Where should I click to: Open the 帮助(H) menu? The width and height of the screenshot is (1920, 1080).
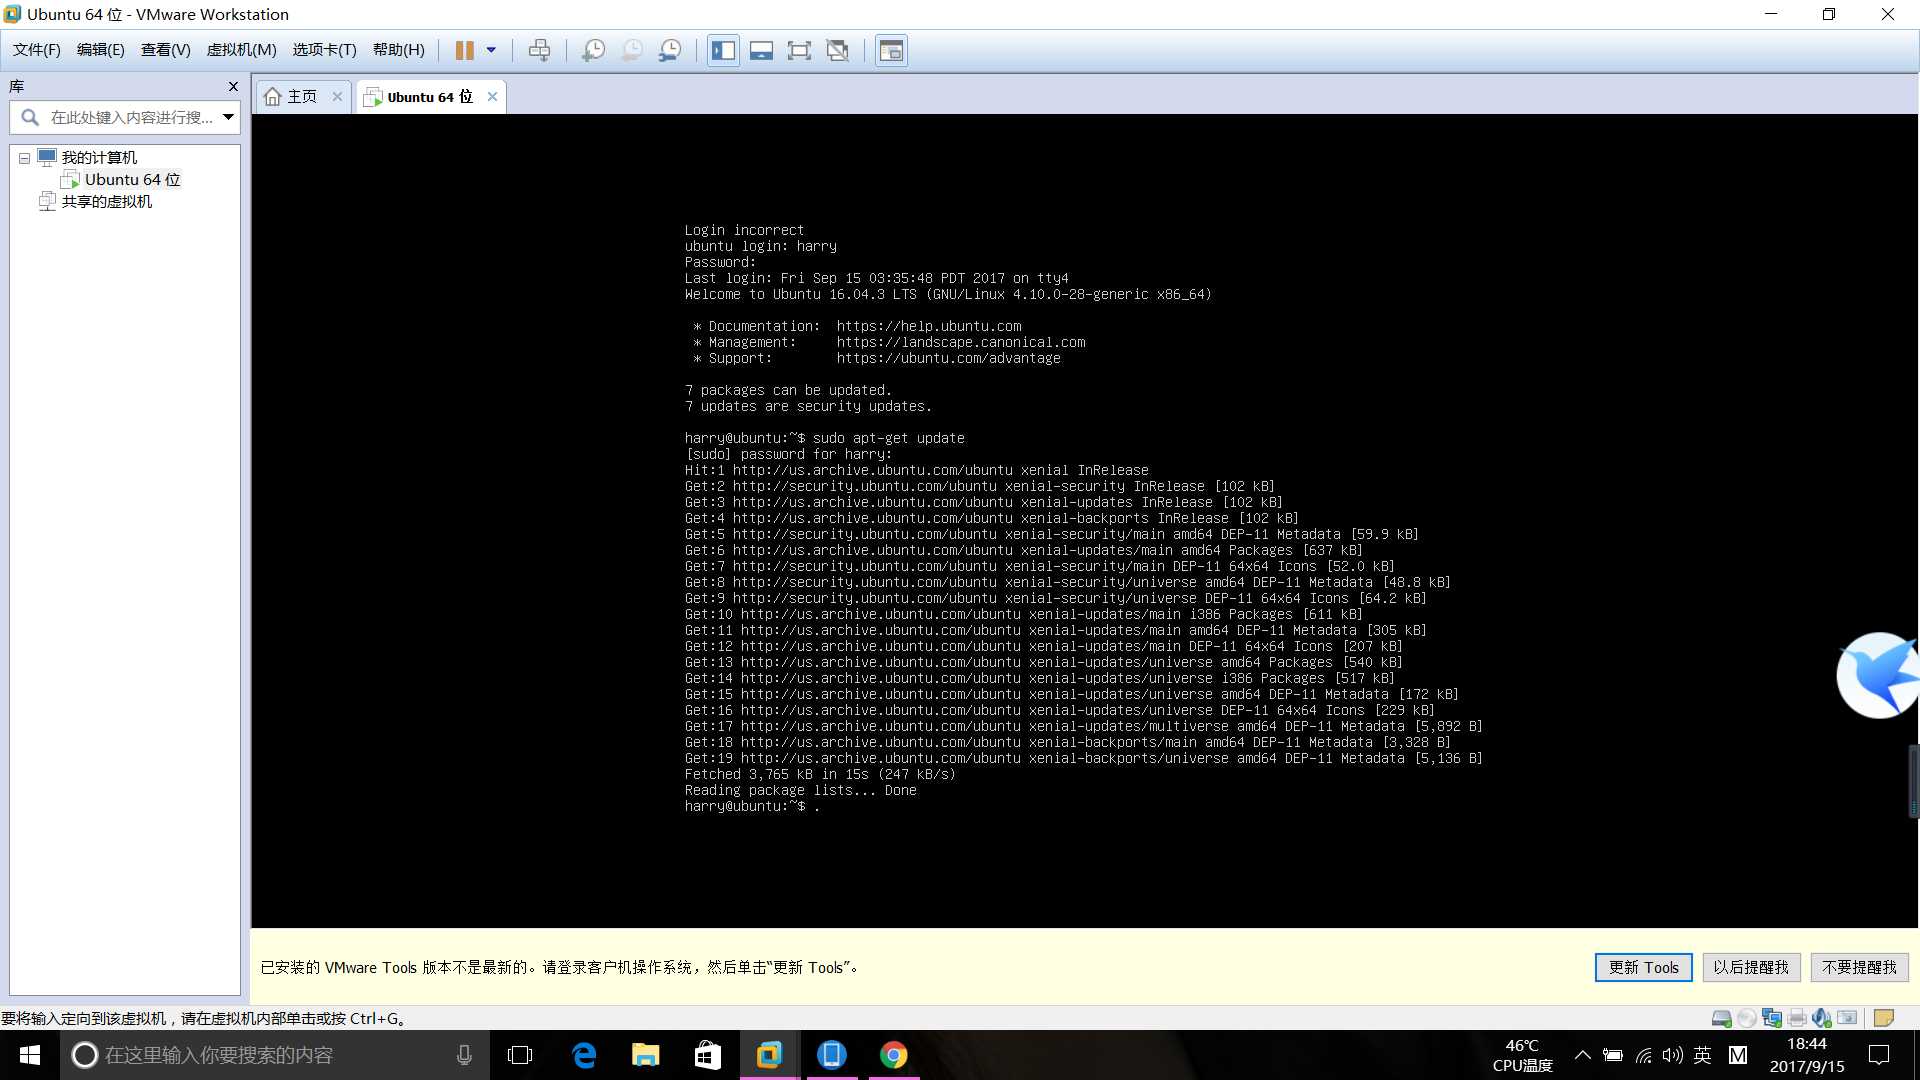point(398,50)
